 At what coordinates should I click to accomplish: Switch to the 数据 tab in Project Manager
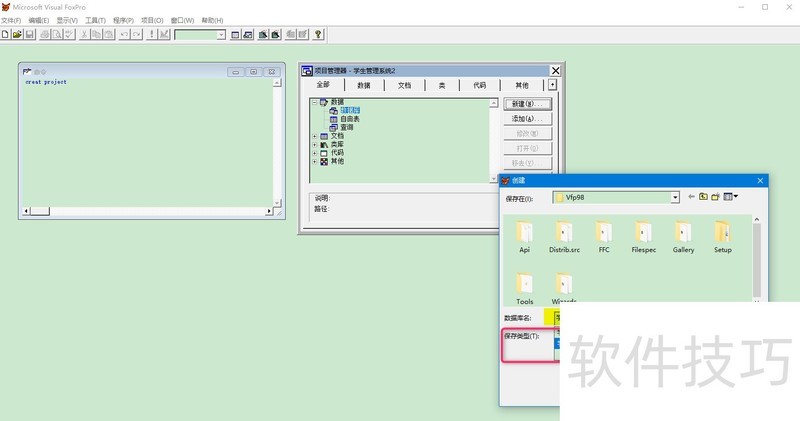[x=364, y=85]
